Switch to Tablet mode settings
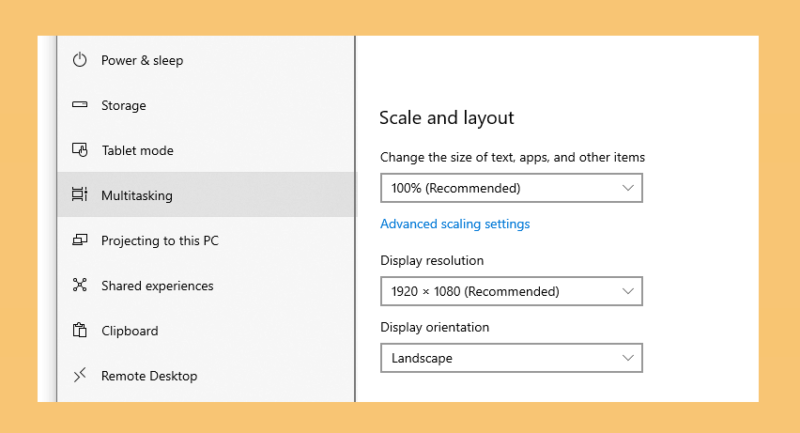This screenshot has width=800, height=433. pos(206,150)
